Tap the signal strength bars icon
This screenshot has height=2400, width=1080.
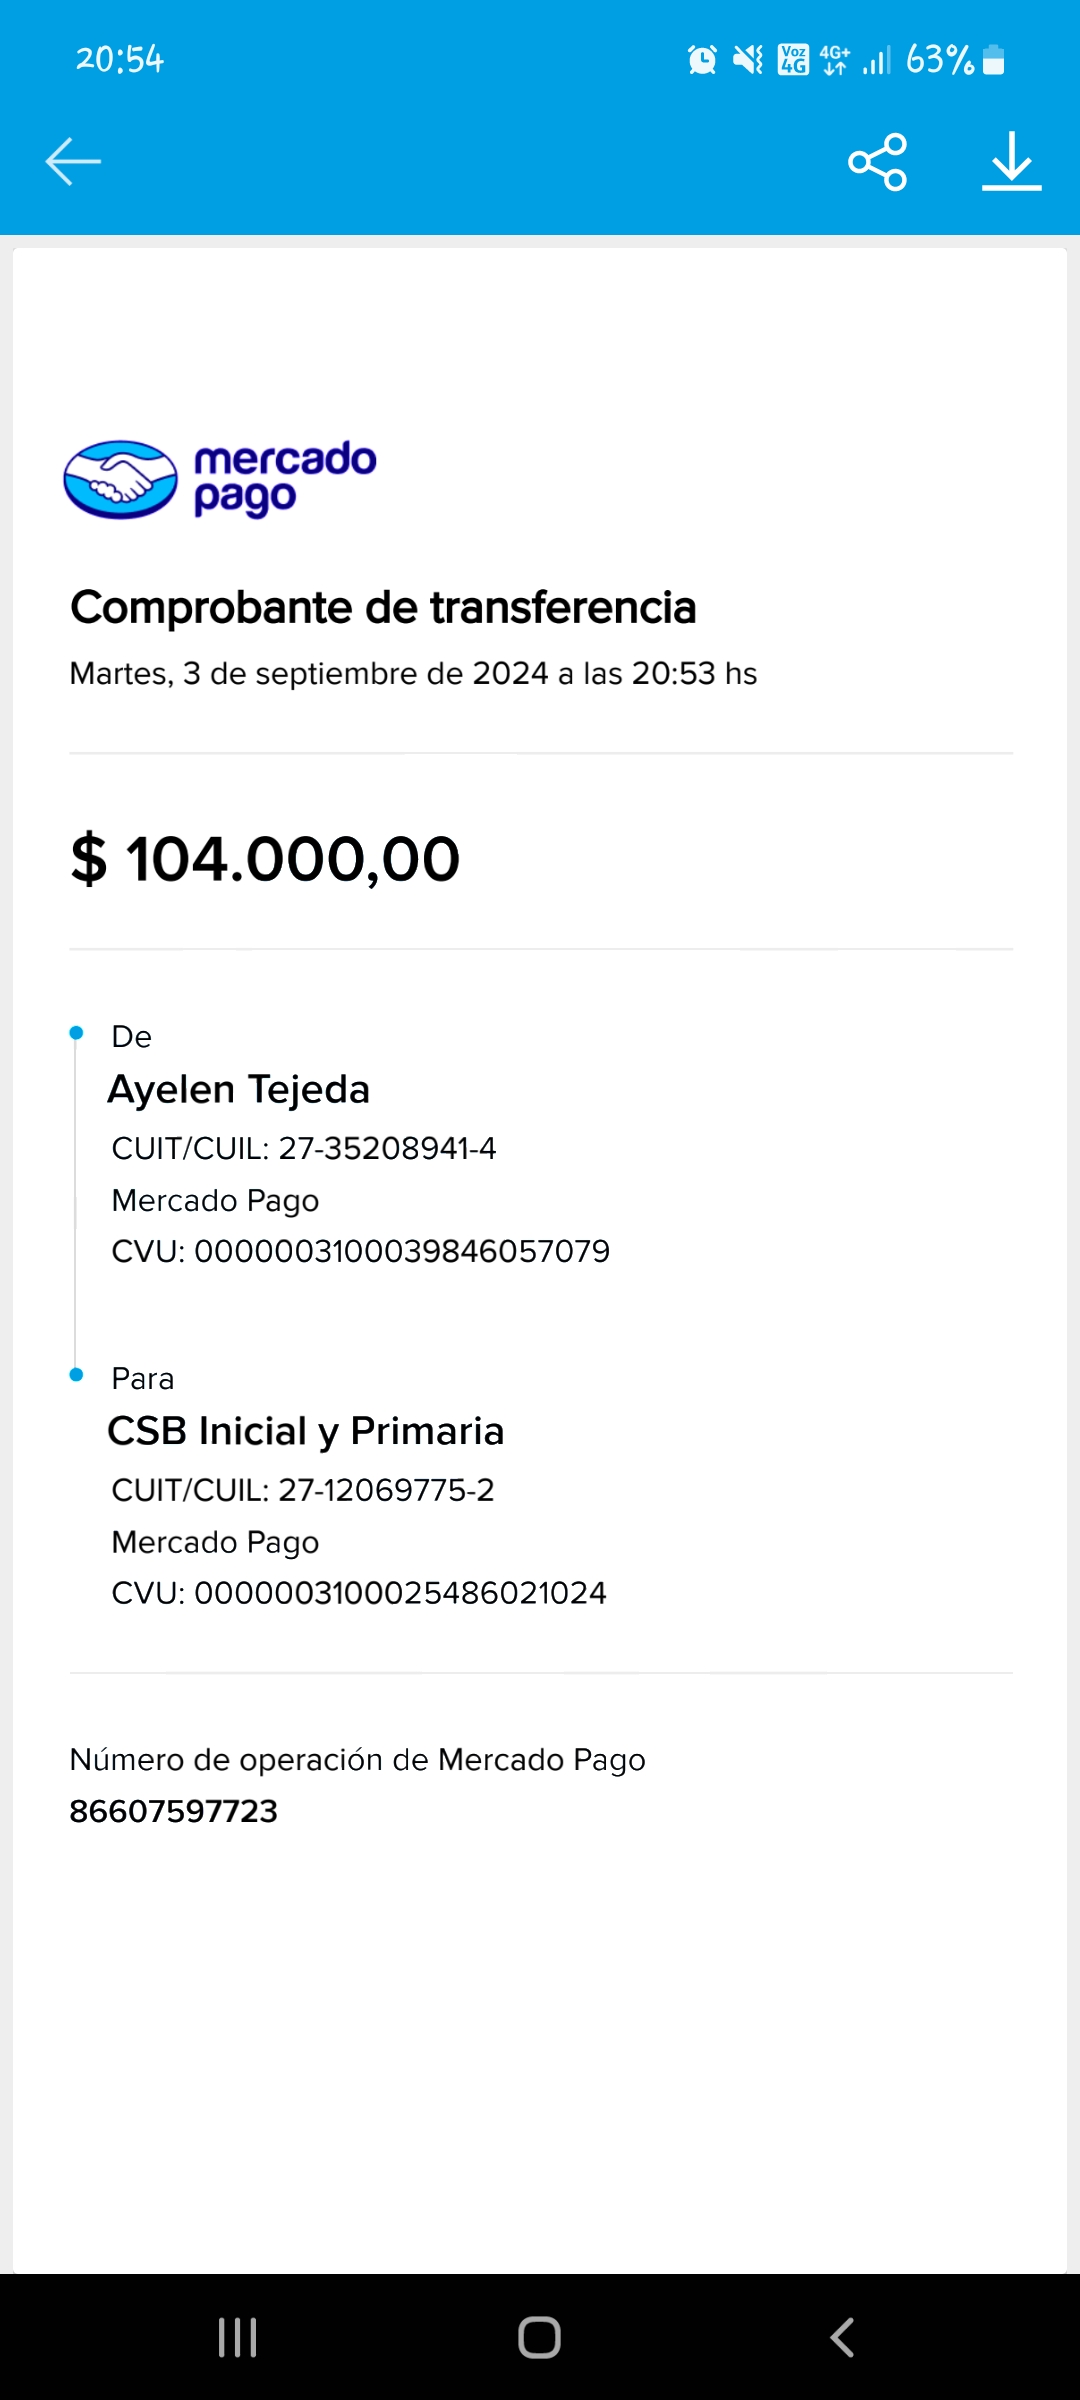[x=877, y=60]
